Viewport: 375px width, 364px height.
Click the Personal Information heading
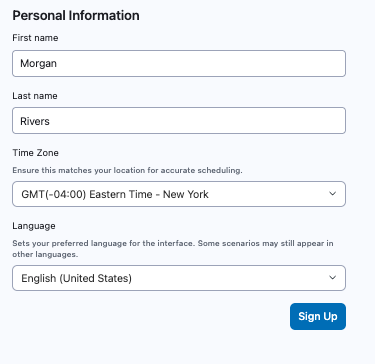pos(76,15)
